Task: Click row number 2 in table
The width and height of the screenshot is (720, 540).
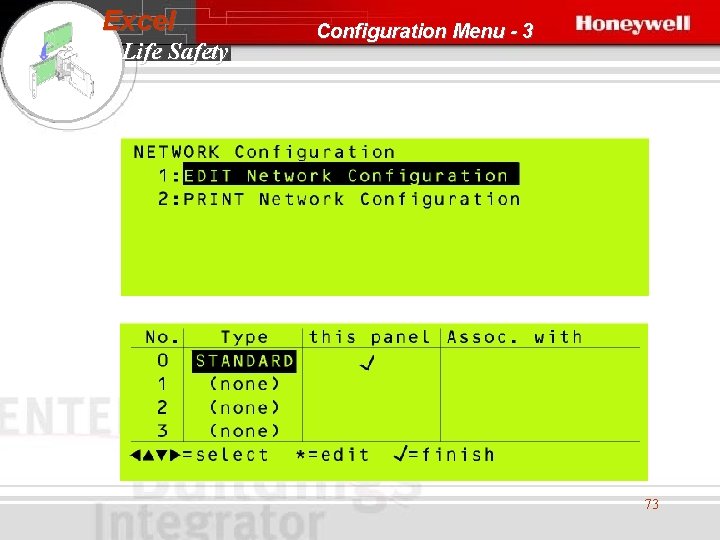Action: [x=162, y=407]
